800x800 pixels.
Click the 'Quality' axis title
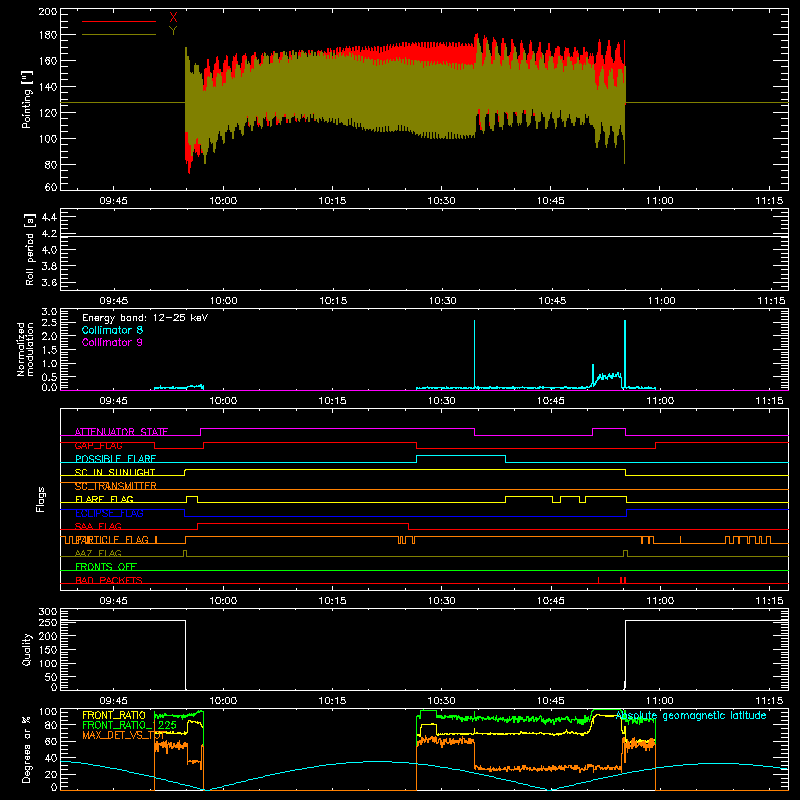[x=27, y=649]
